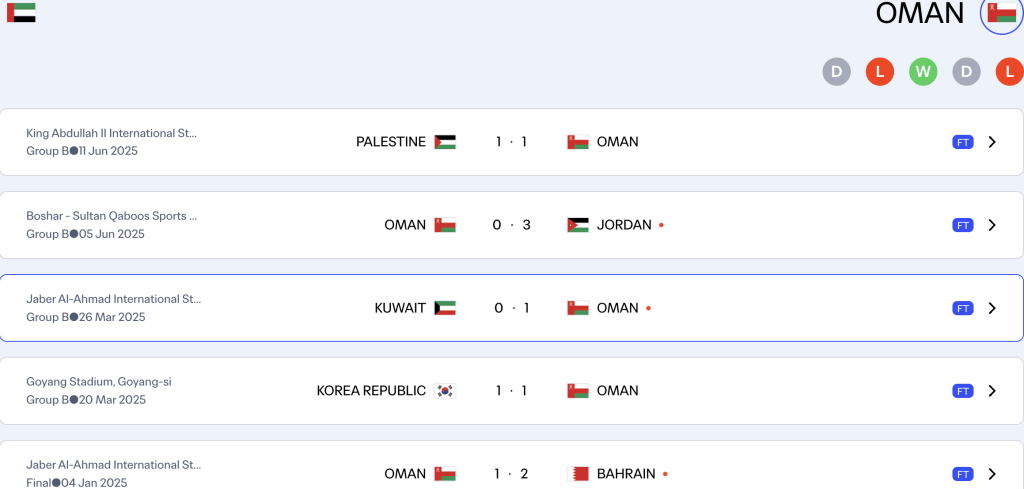
Task: Click the OMAN team heading
Action: pyautogui.click(x=919, y=13)
